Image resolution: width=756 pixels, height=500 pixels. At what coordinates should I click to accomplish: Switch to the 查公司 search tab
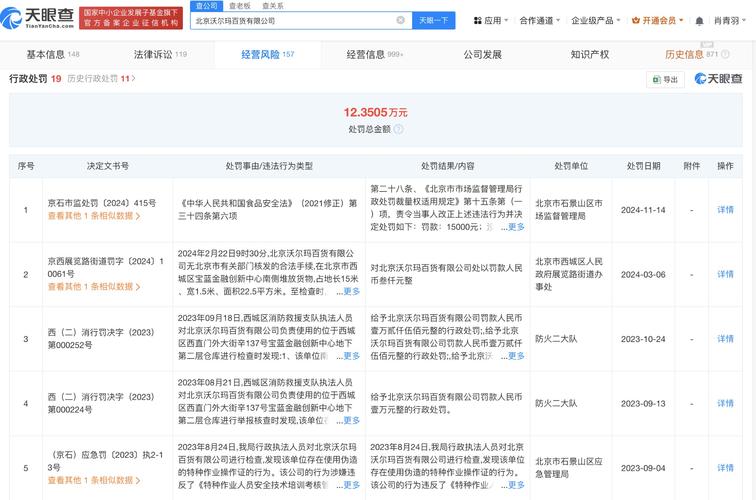206,6
